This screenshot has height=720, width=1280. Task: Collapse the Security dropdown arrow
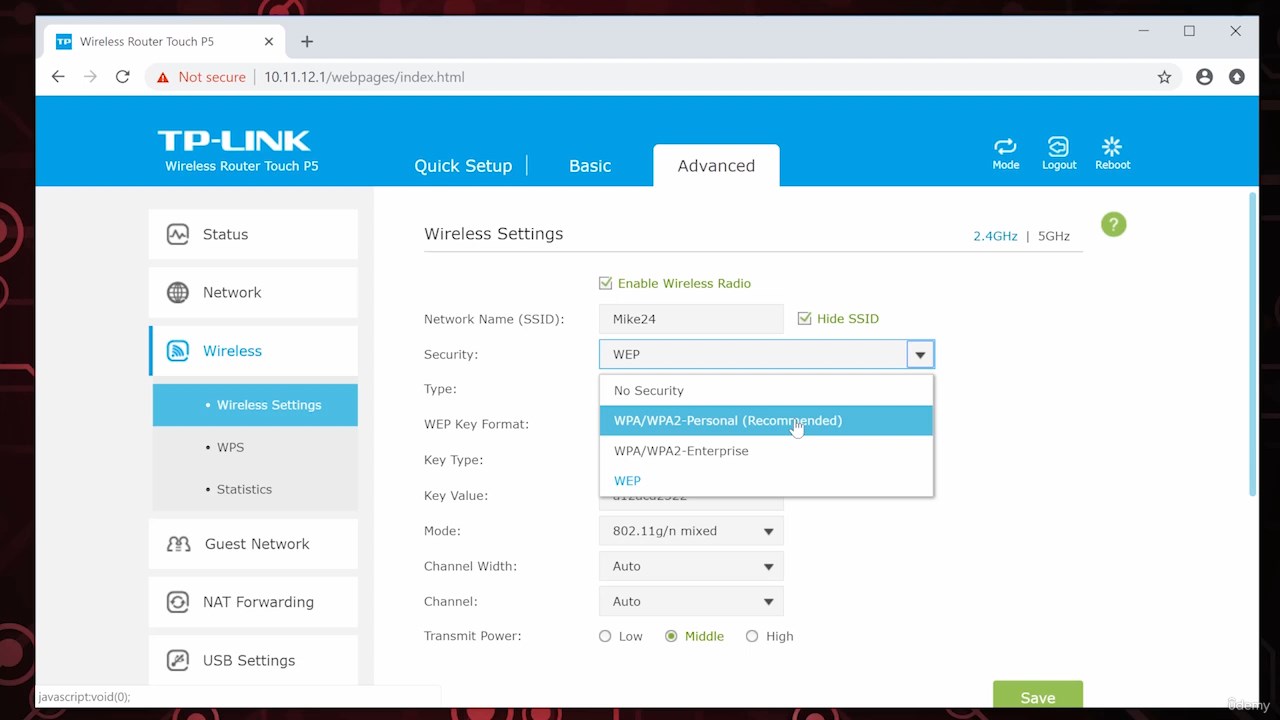pos(920,354)
